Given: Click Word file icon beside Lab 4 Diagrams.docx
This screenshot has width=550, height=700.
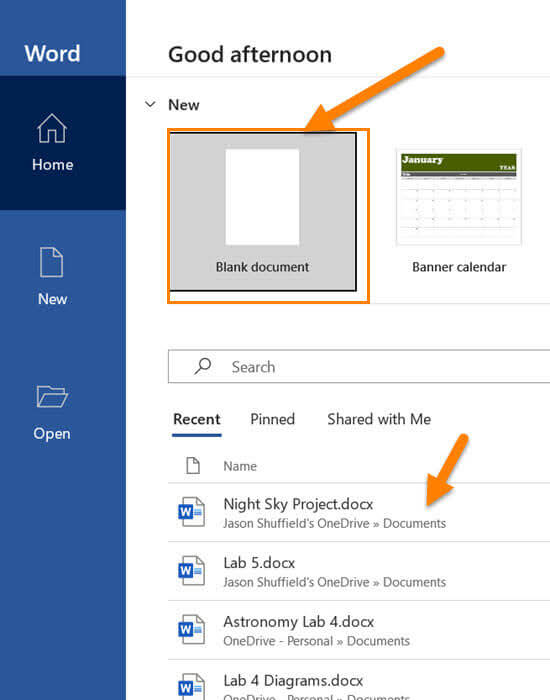Looking at the screenshot, I should [192, 687].
